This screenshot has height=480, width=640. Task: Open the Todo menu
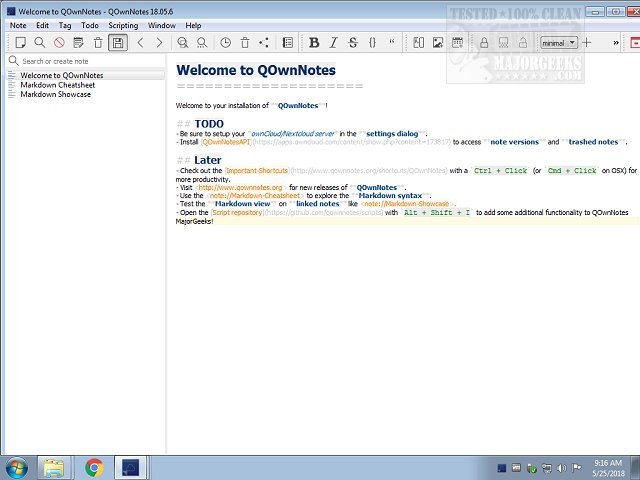(90, 25)
